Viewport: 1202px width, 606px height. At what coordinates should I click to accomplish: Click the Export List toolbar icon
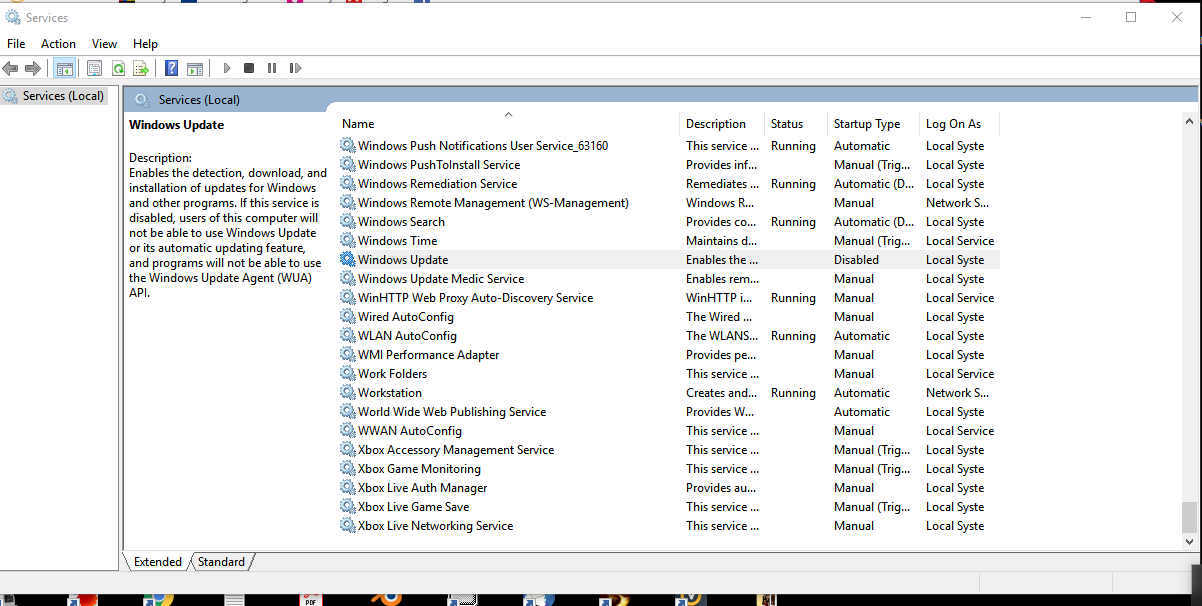(x=141, y=68)
